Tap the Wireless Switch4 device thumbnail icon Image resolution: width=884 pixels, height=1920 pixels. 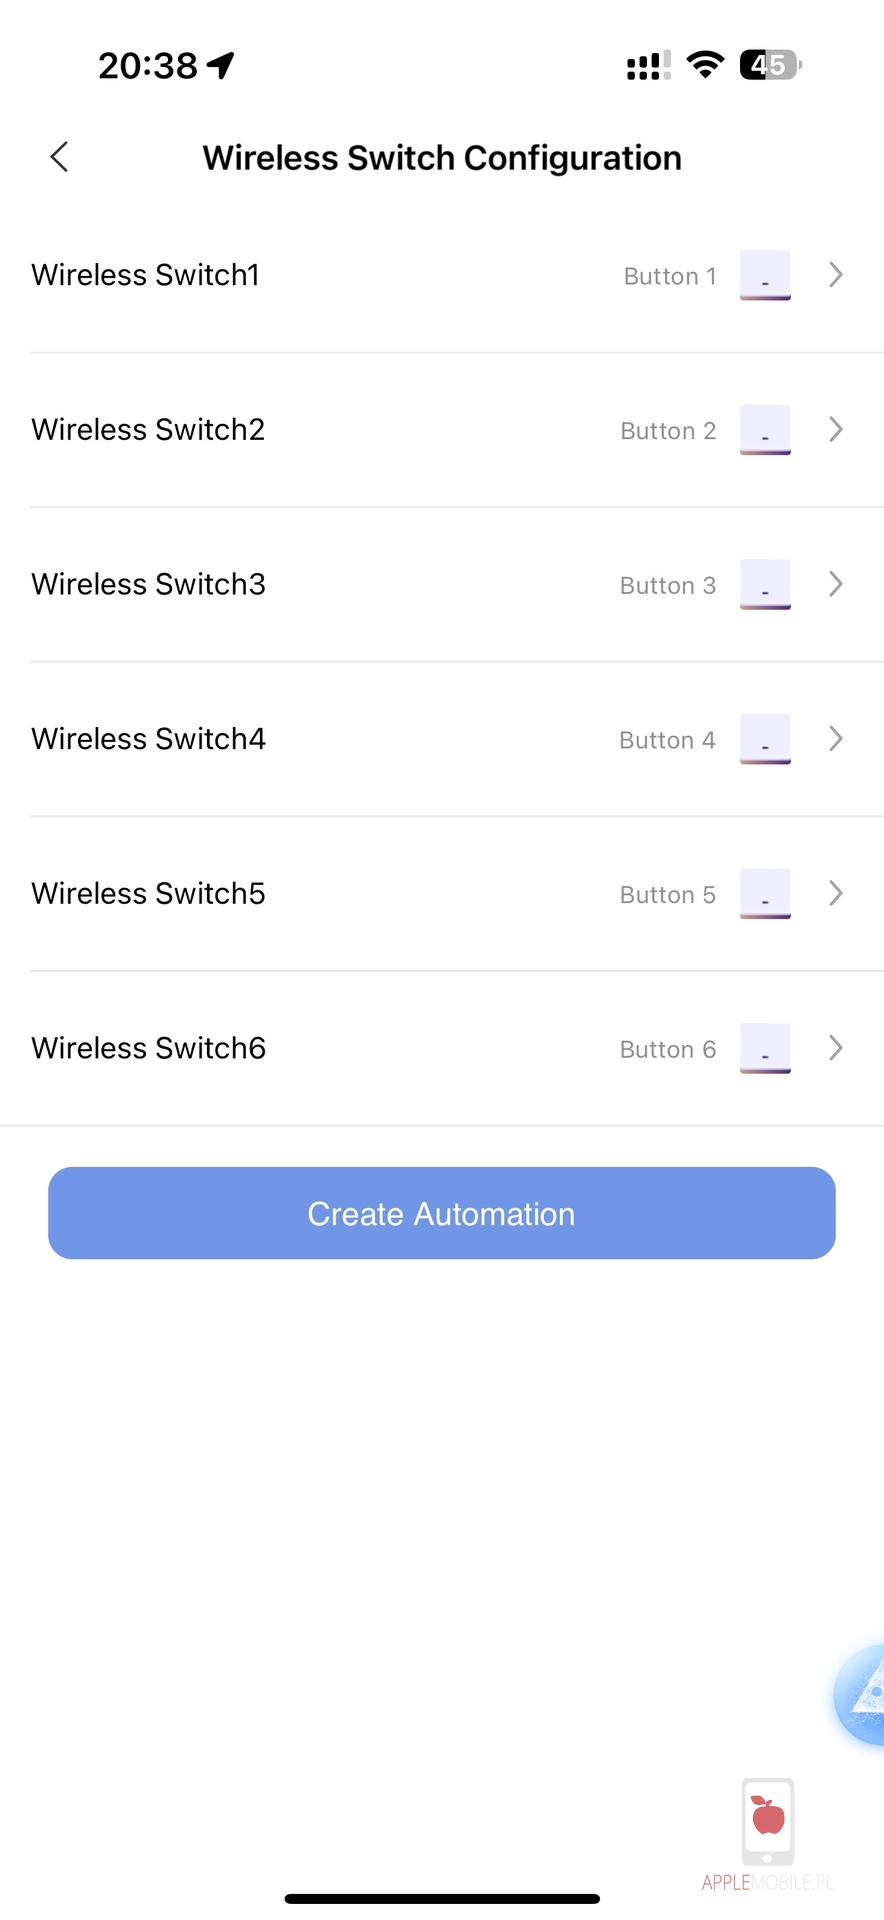tap(765, 739)
